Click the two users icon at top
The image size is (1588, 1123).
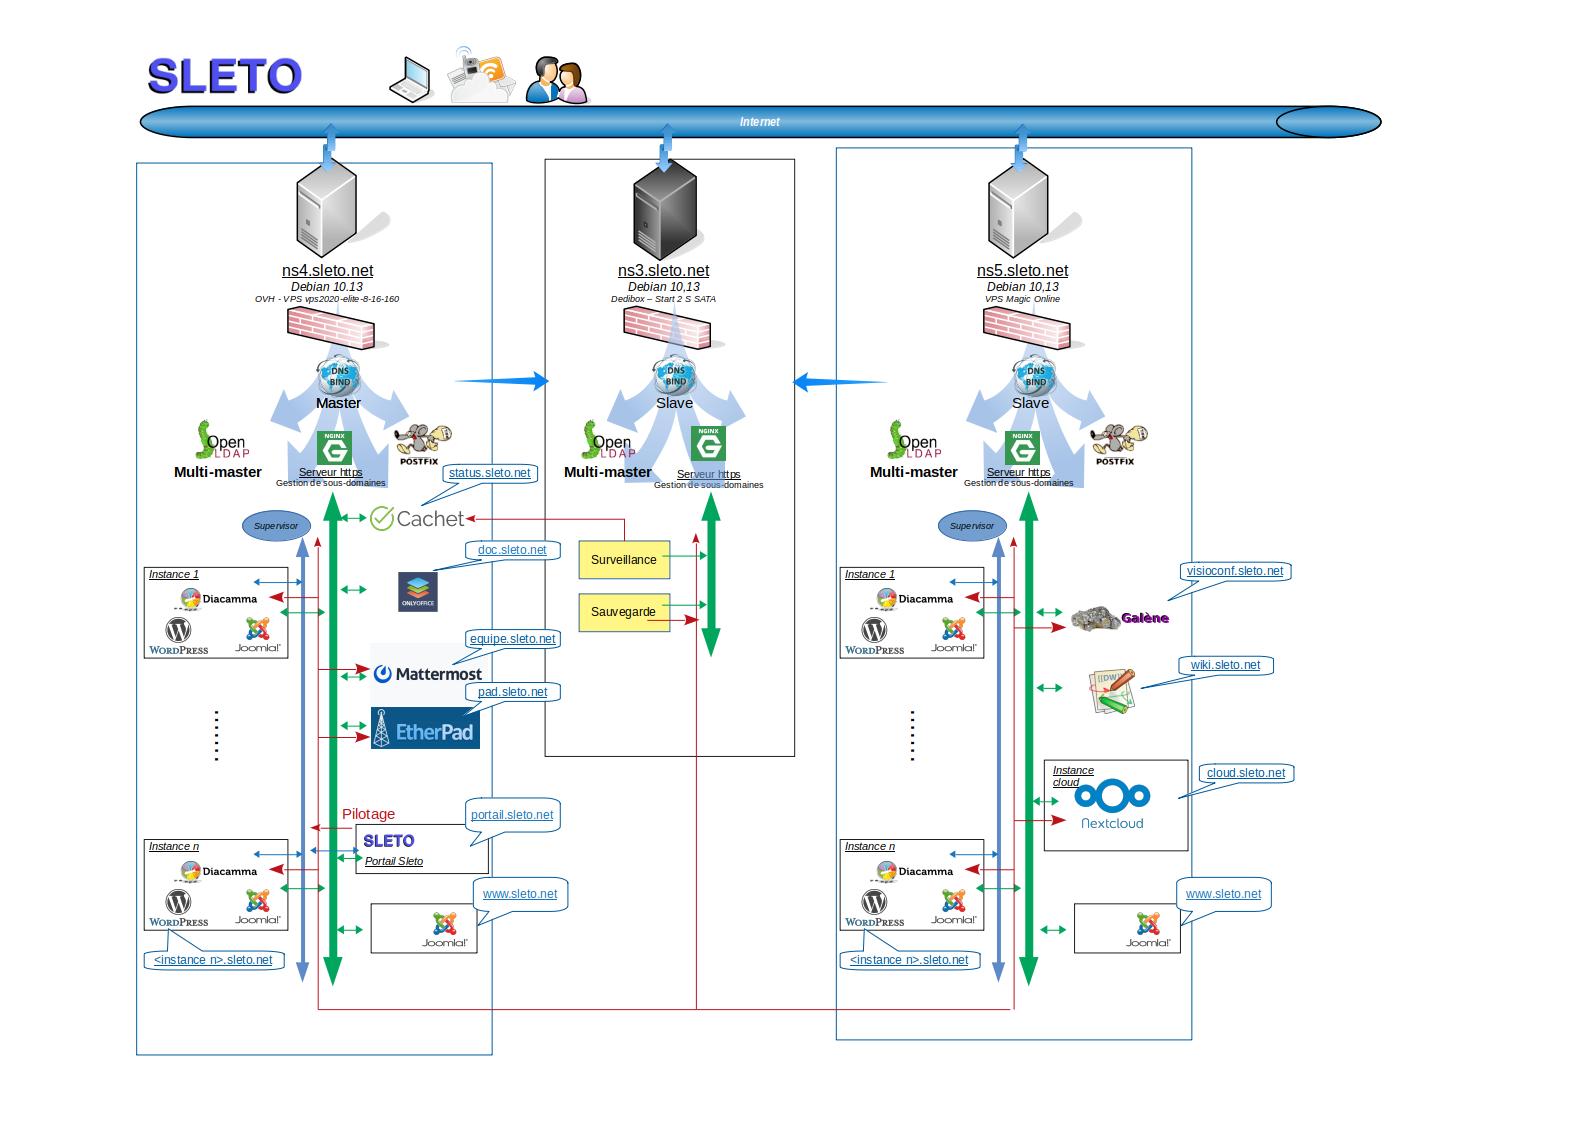point(556,80)
